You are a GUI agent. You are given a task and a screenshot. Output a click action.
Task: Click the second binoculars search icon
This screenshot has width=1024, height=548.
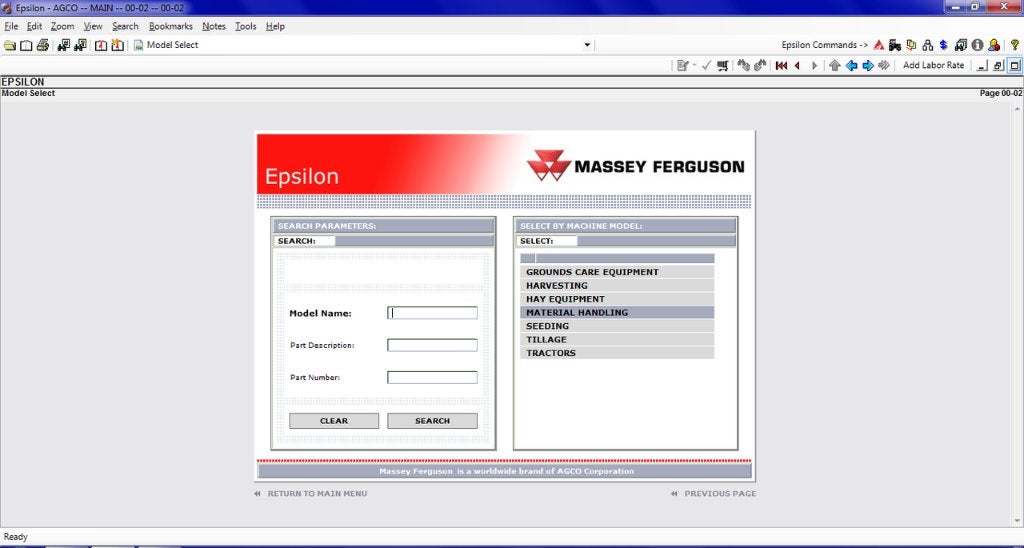pos(80,45)
